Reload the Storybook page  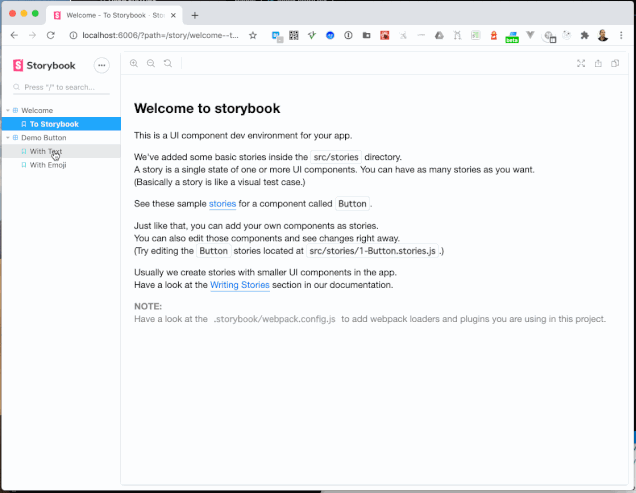[x=50, y=35]
